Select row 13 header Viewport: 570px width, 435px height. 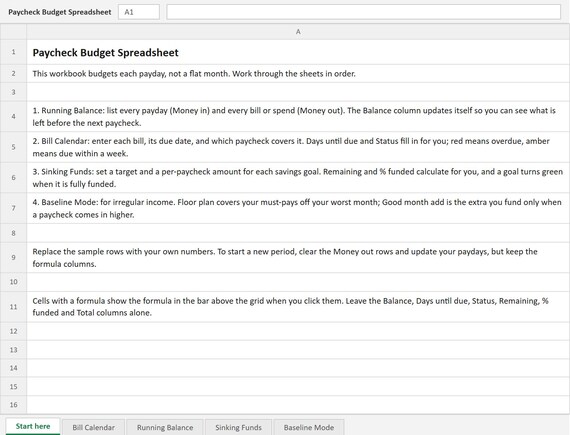[13, 350]
